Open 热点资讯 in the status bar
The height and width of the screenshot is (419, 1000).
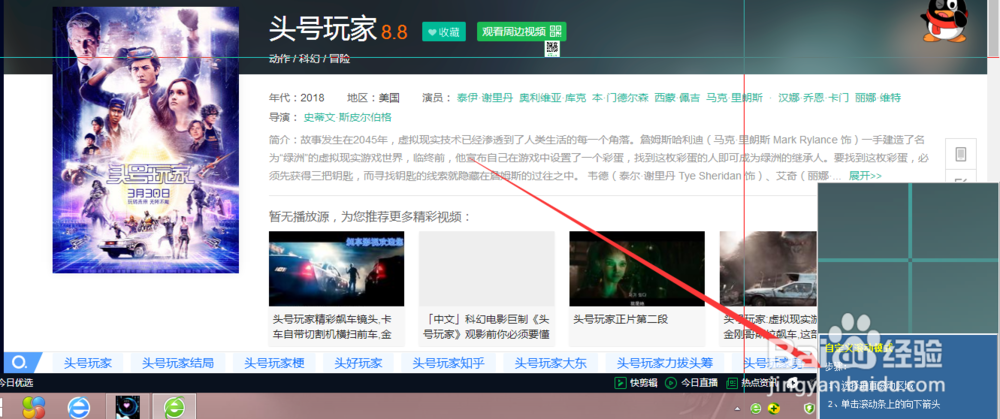(750, 383)
